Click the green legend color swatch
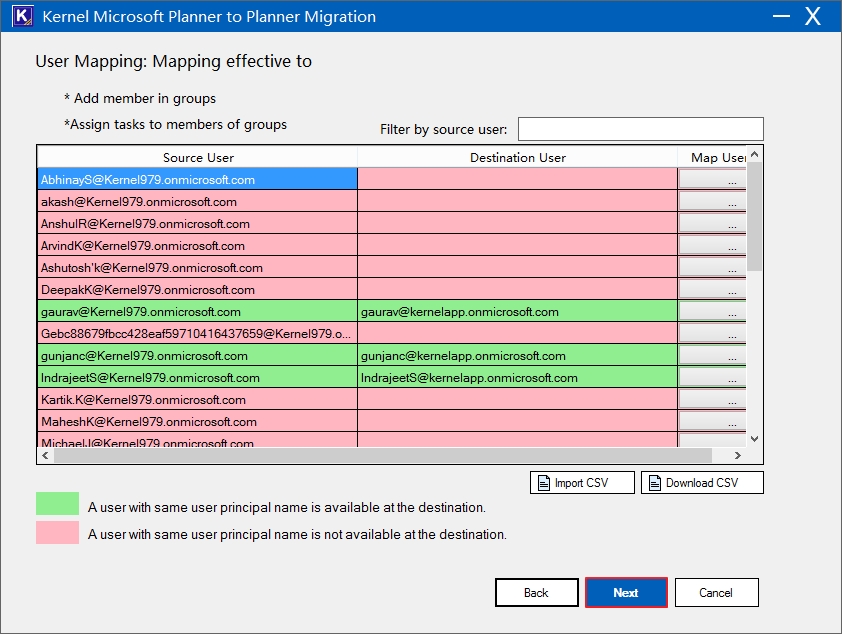The height and width of the screenshot is (634, 842). 57,504
